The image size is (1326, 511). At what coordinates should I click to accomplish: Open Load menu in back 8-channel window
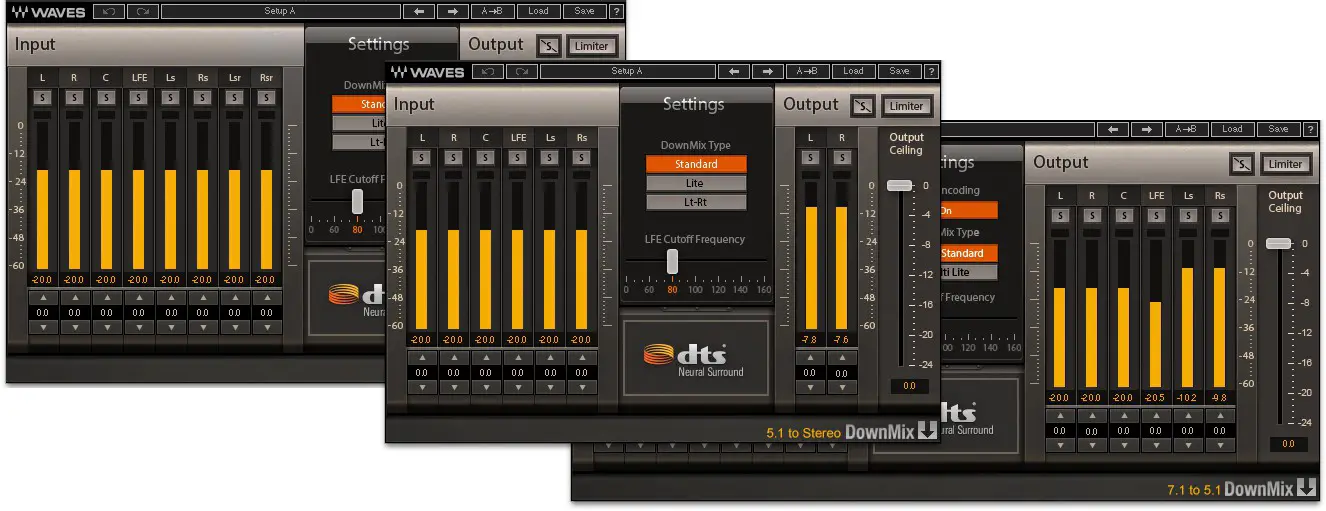tap(539, 11)
